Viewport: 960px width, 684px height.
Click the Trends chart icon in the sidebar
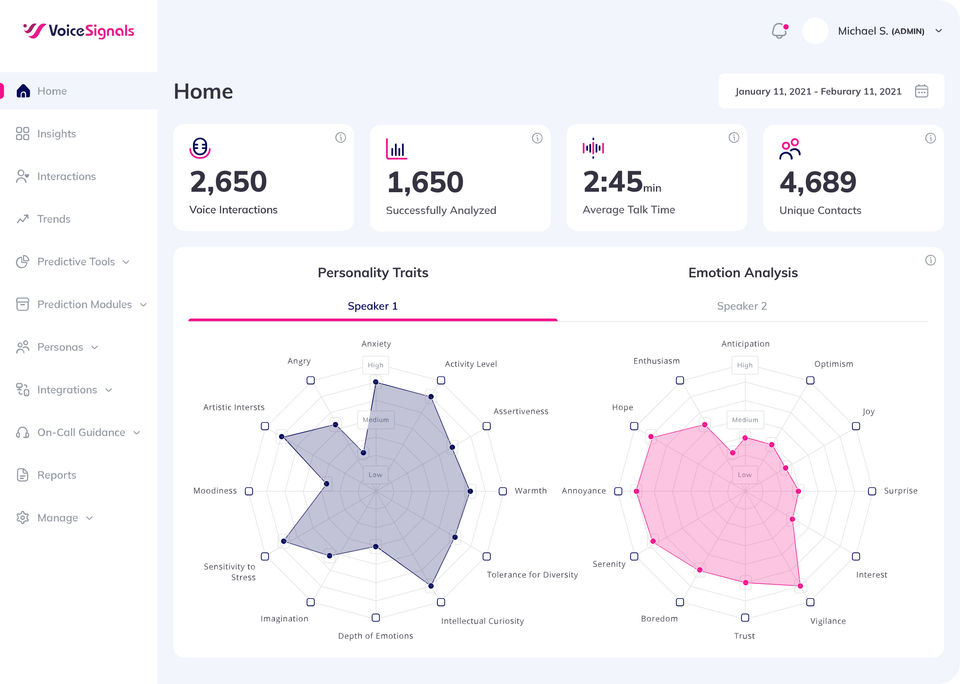(x=23, y=219)
